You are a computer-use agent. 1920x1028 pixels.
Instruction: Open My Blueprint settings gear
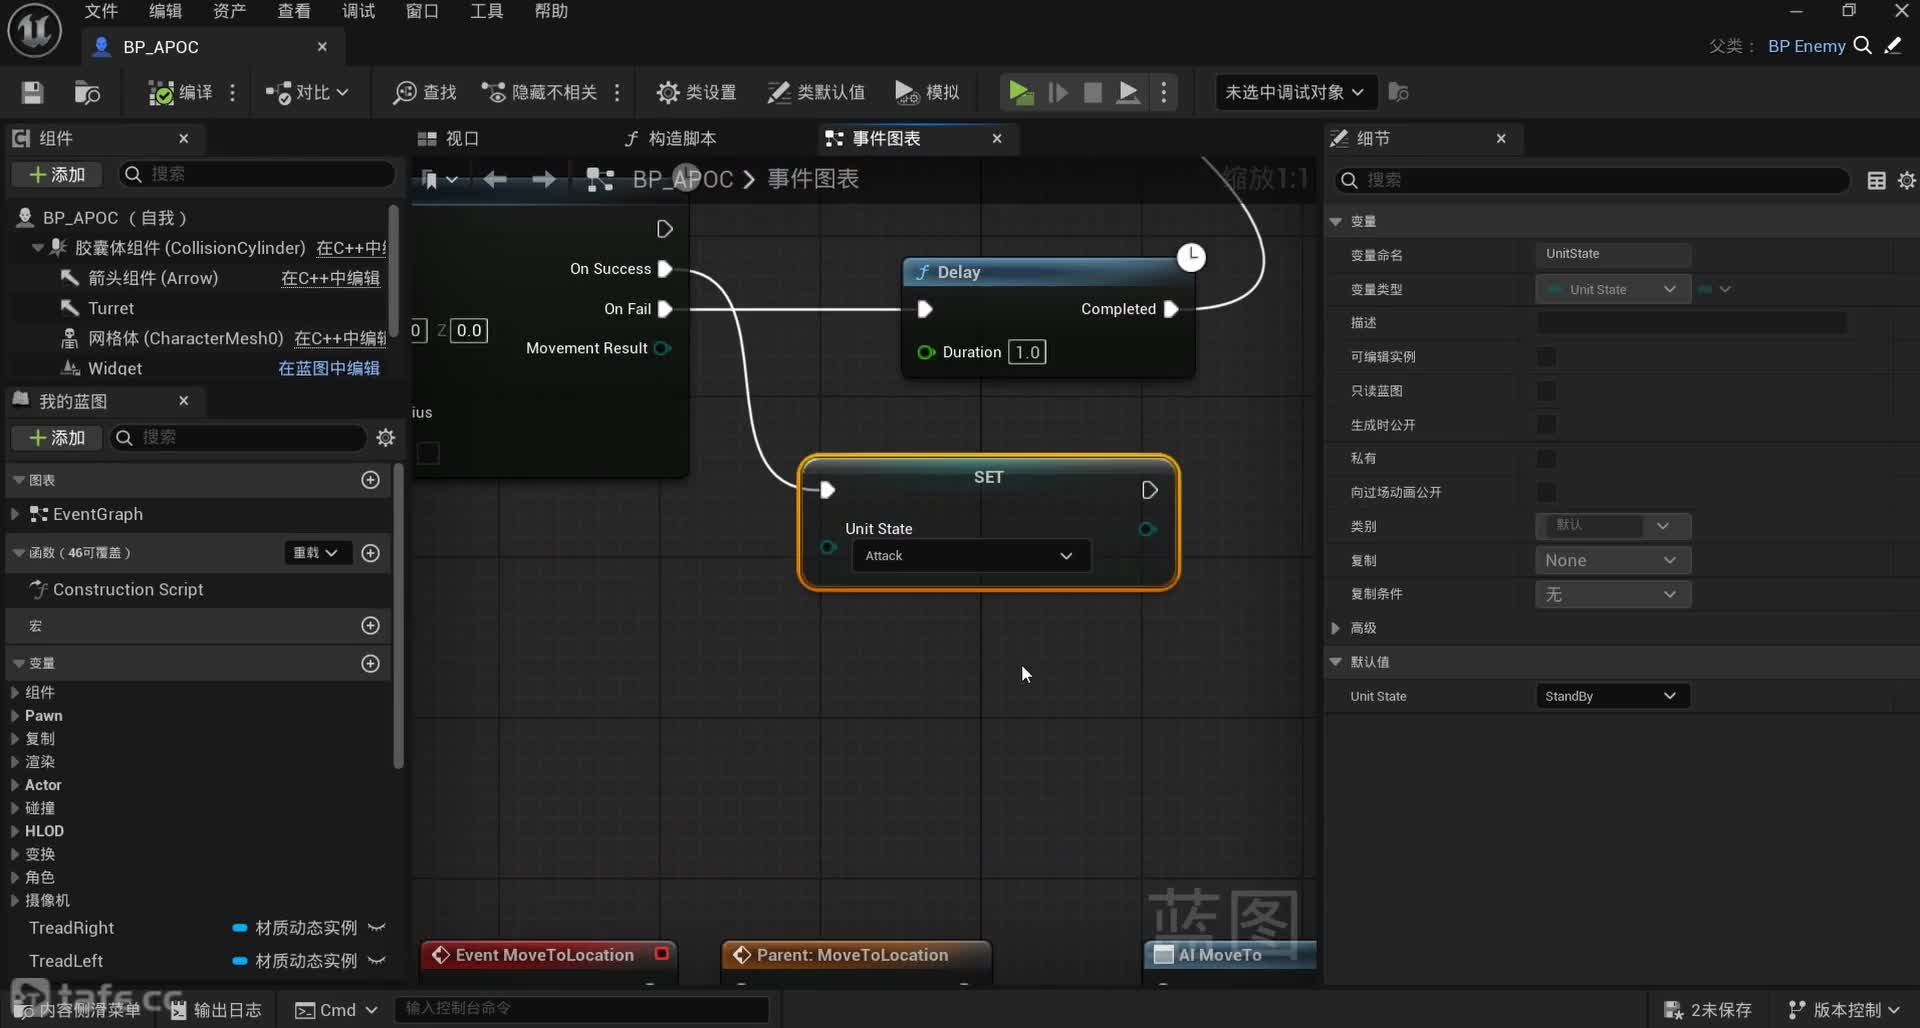[x=385, y=438]
